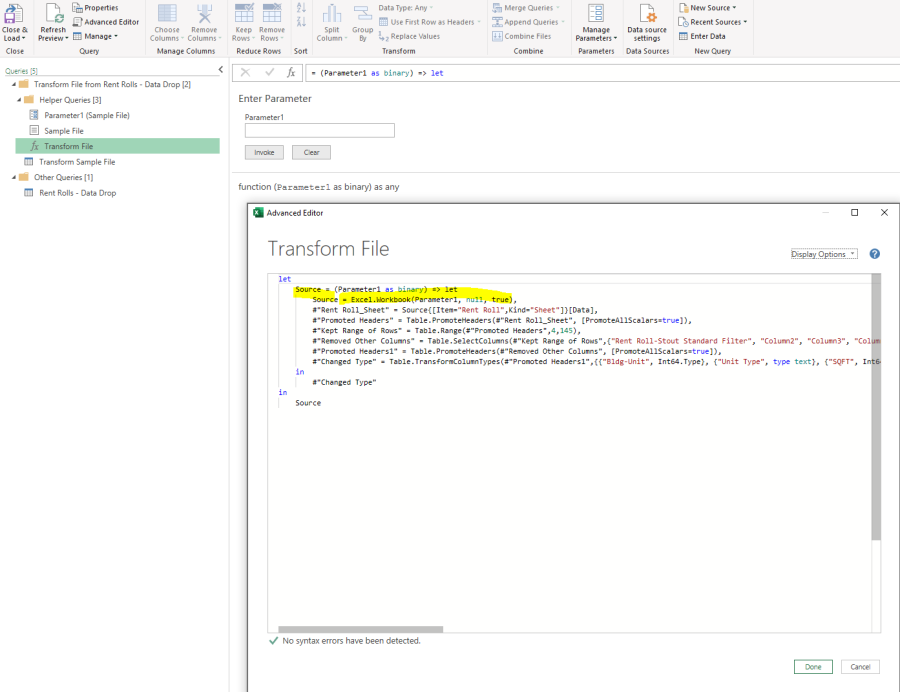Click the Close & Load icon
This screenshot has height=692, width=900.
tap(14, 14)
